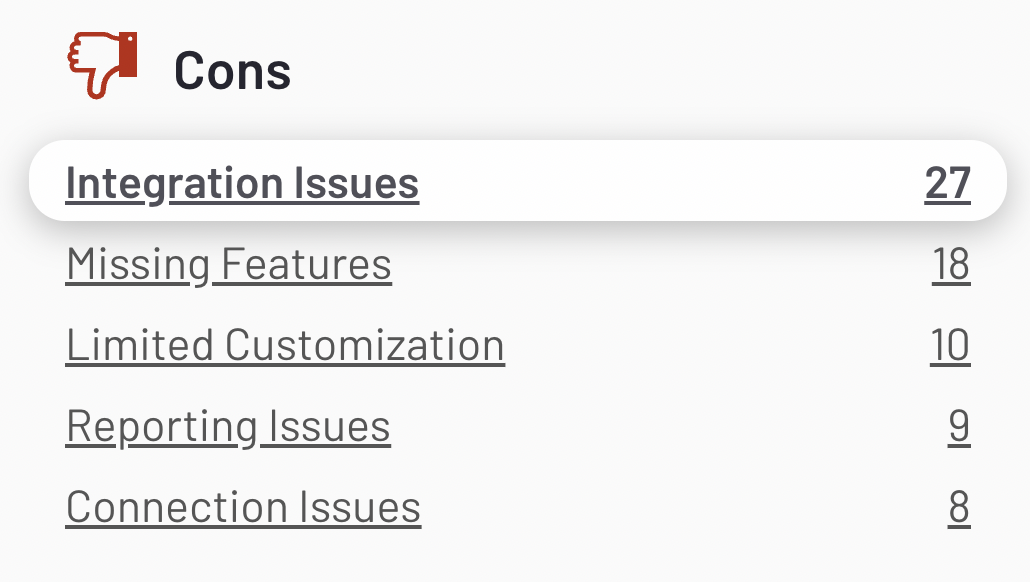Select the highlighted Integration Issues row
Image resolution: width=1030 pixels, height=582 pixels.
point(515,182)
